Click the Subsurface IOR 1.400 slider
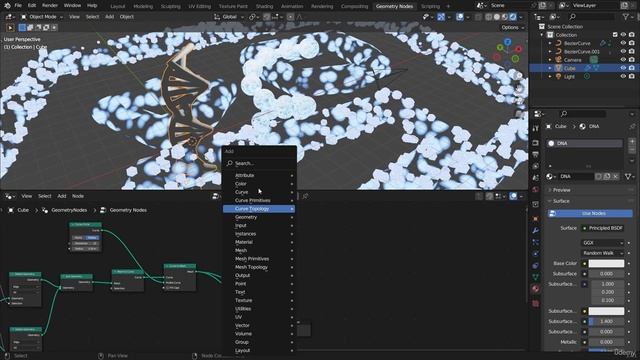 [x=606, y=322]
